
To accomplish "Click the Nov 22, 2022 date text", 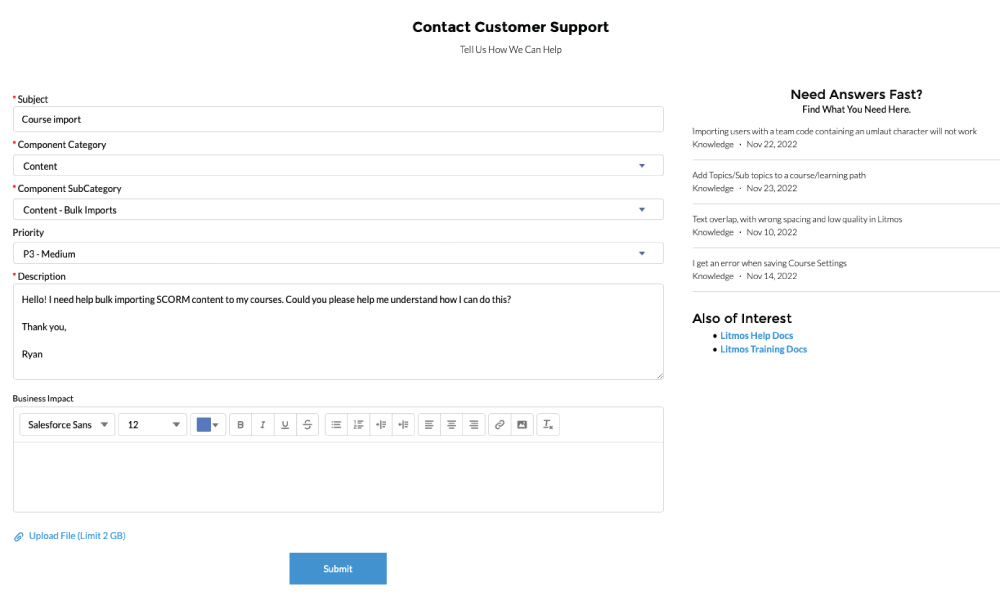I will [x=772, y=145].
